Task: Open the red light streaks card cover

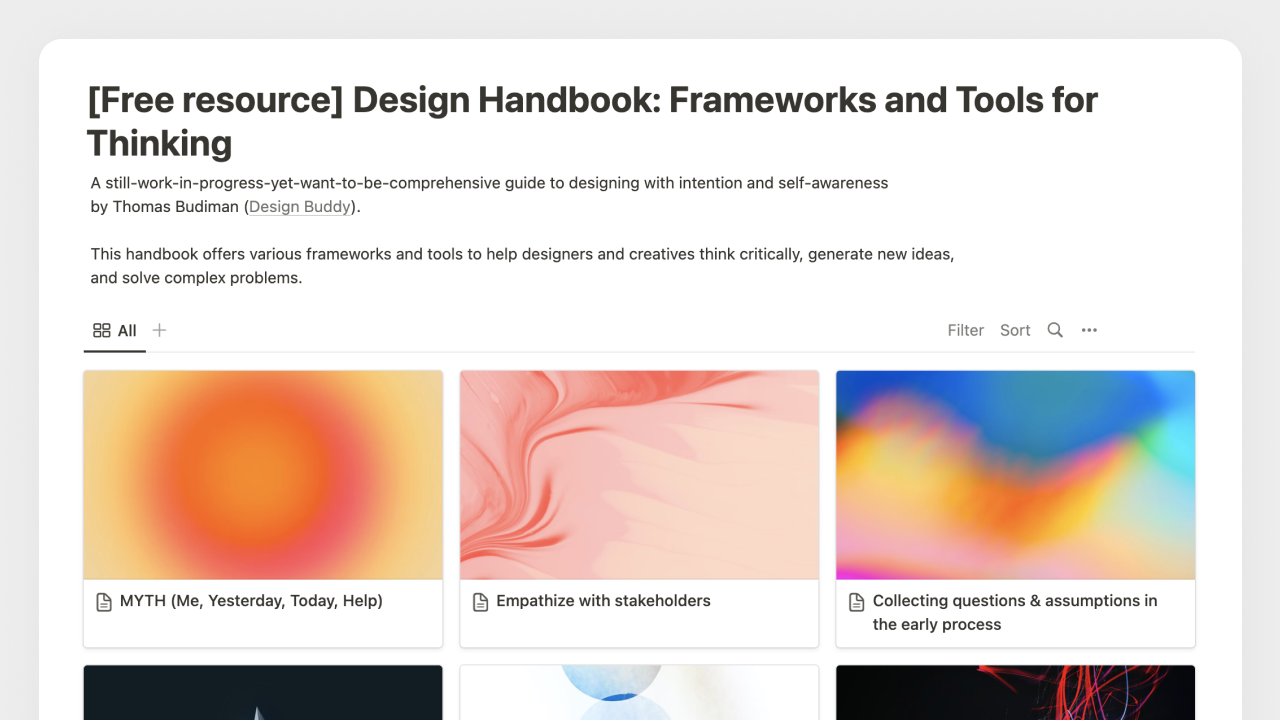Action: (1015, 693)
